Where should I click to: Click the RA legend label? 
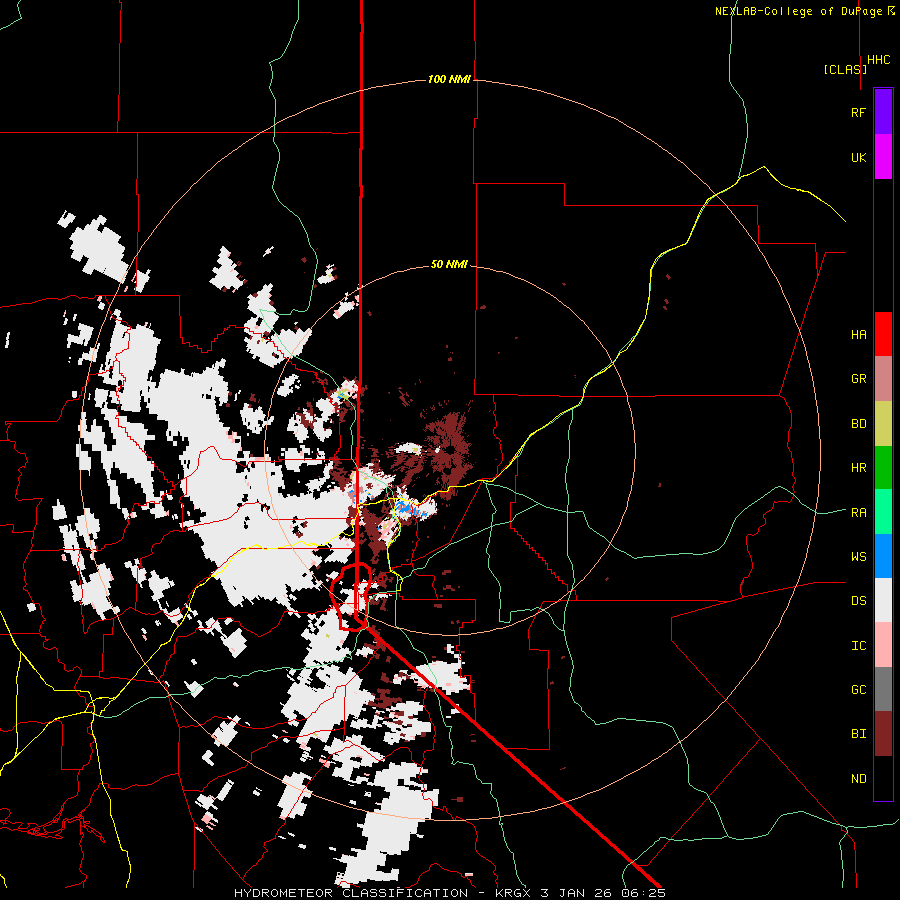(858, 513)
